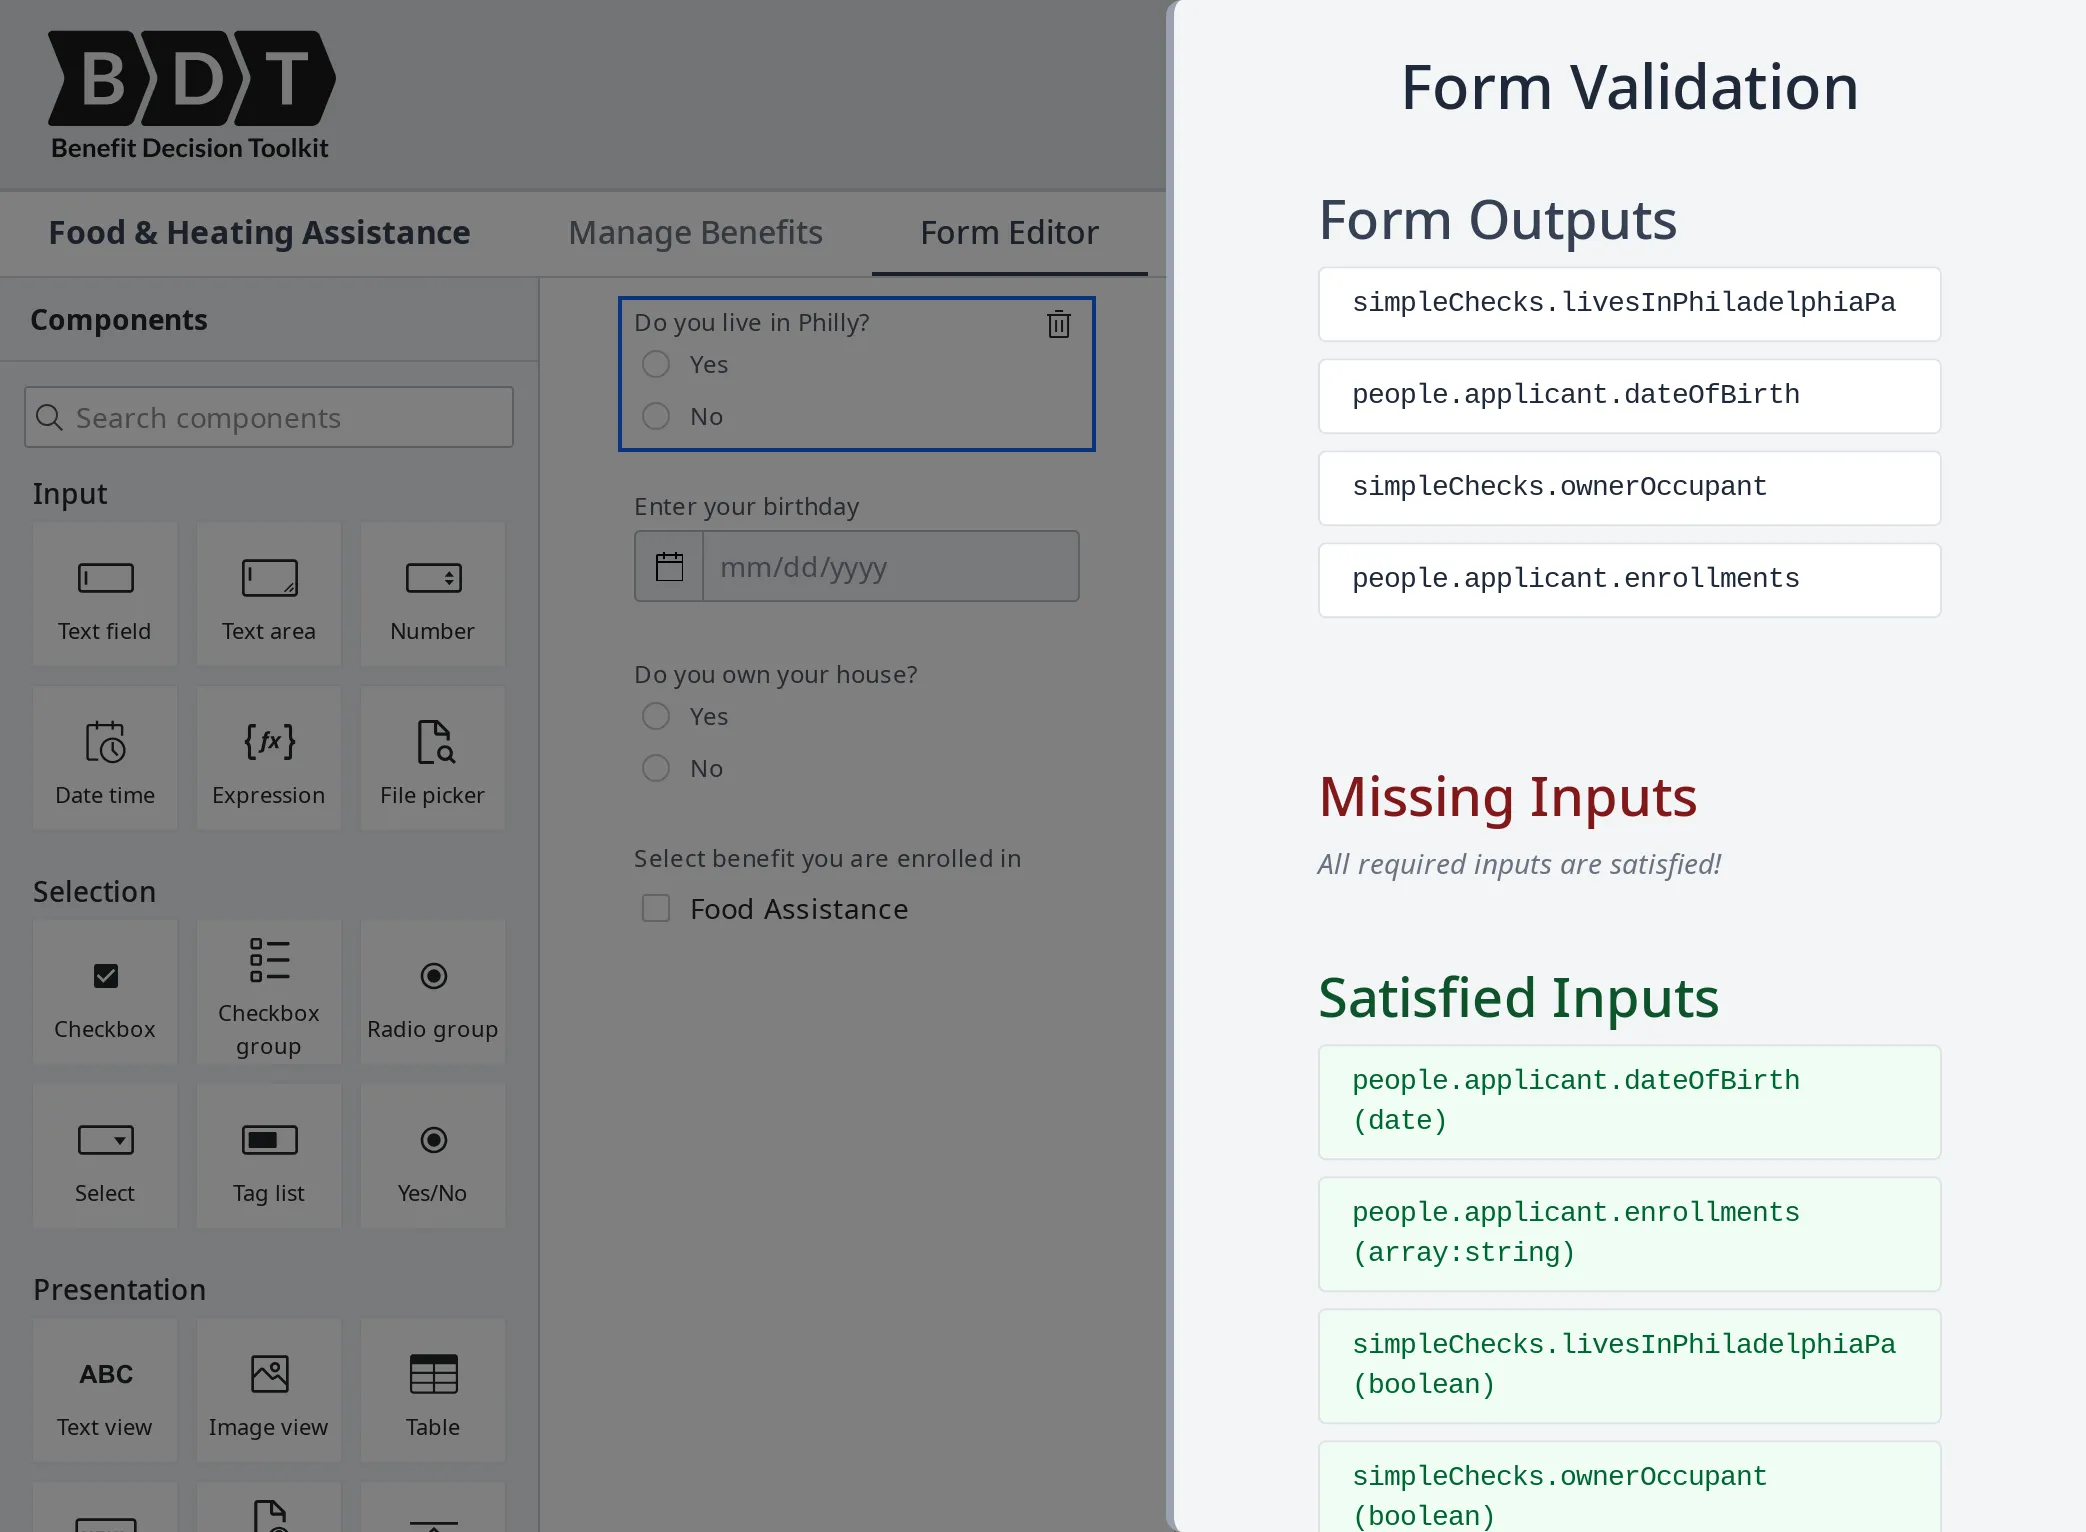Screen dimensions: 2086x1532
Task: Delete the Philly question with the trash icon
Action: [1058, 324]
